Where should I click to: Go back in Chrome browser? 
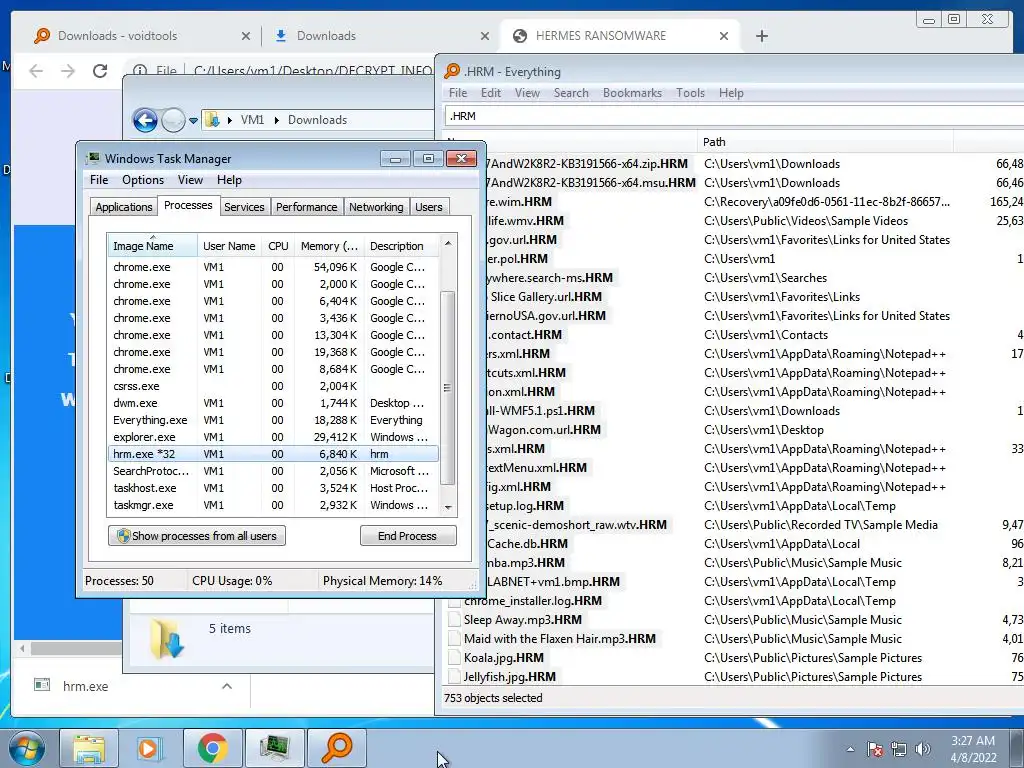37,71
